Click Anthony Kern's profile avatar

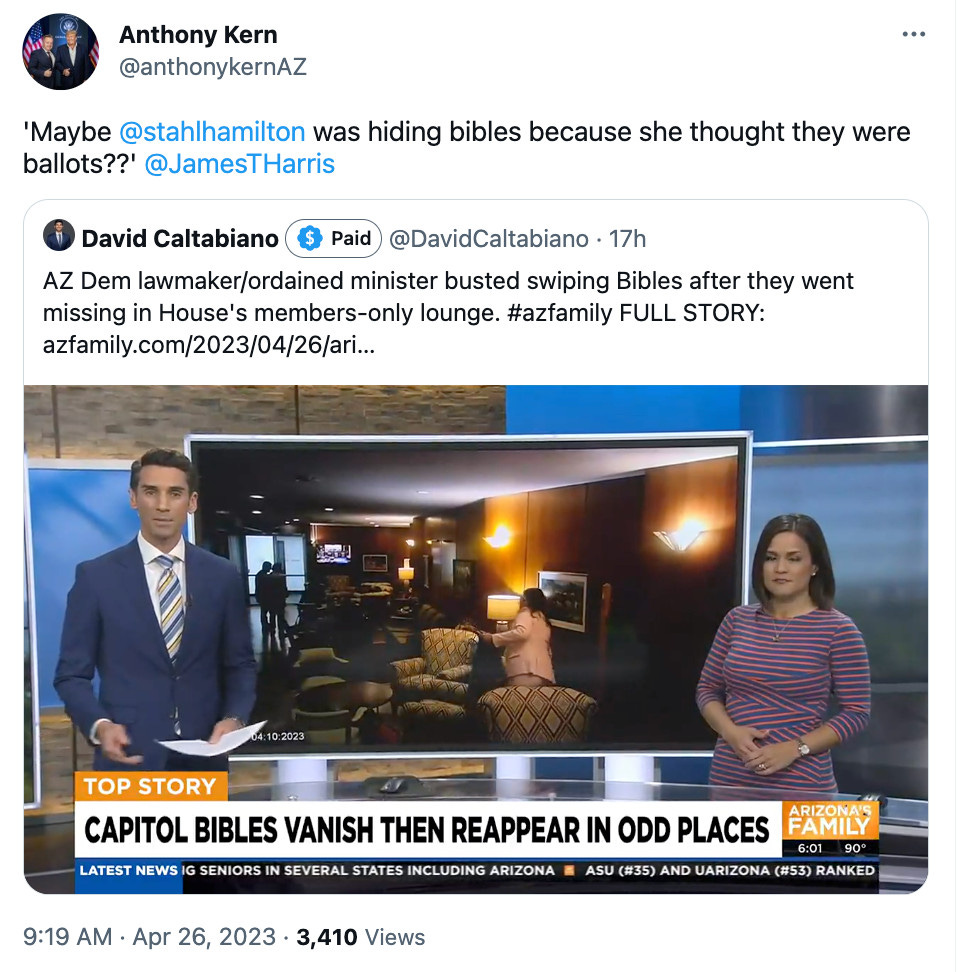[x=60, y=51]
